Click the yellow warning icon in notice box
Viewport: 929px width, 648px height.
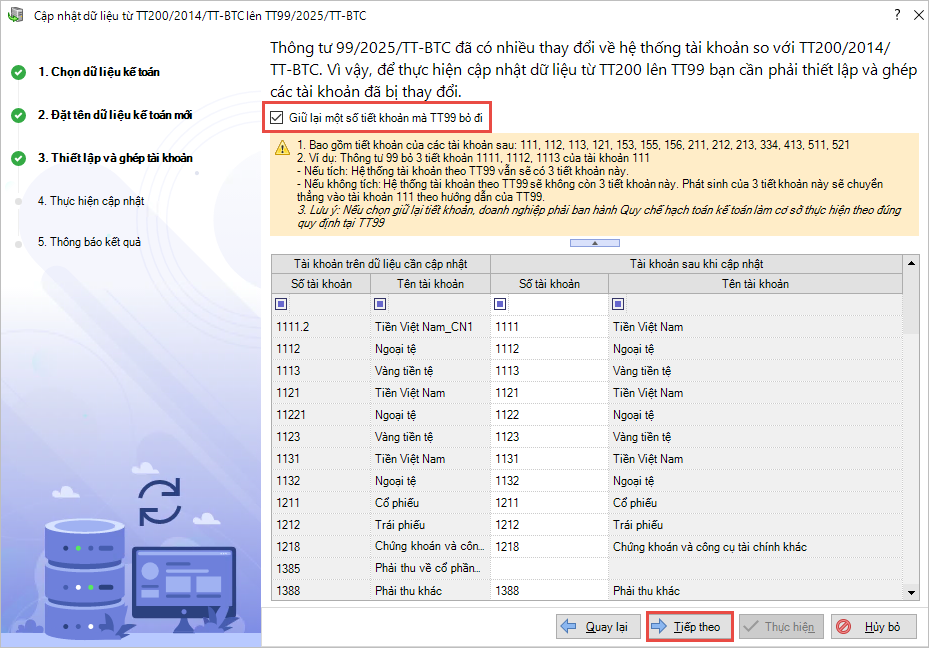pyautogui.click(x=283, y=147)
